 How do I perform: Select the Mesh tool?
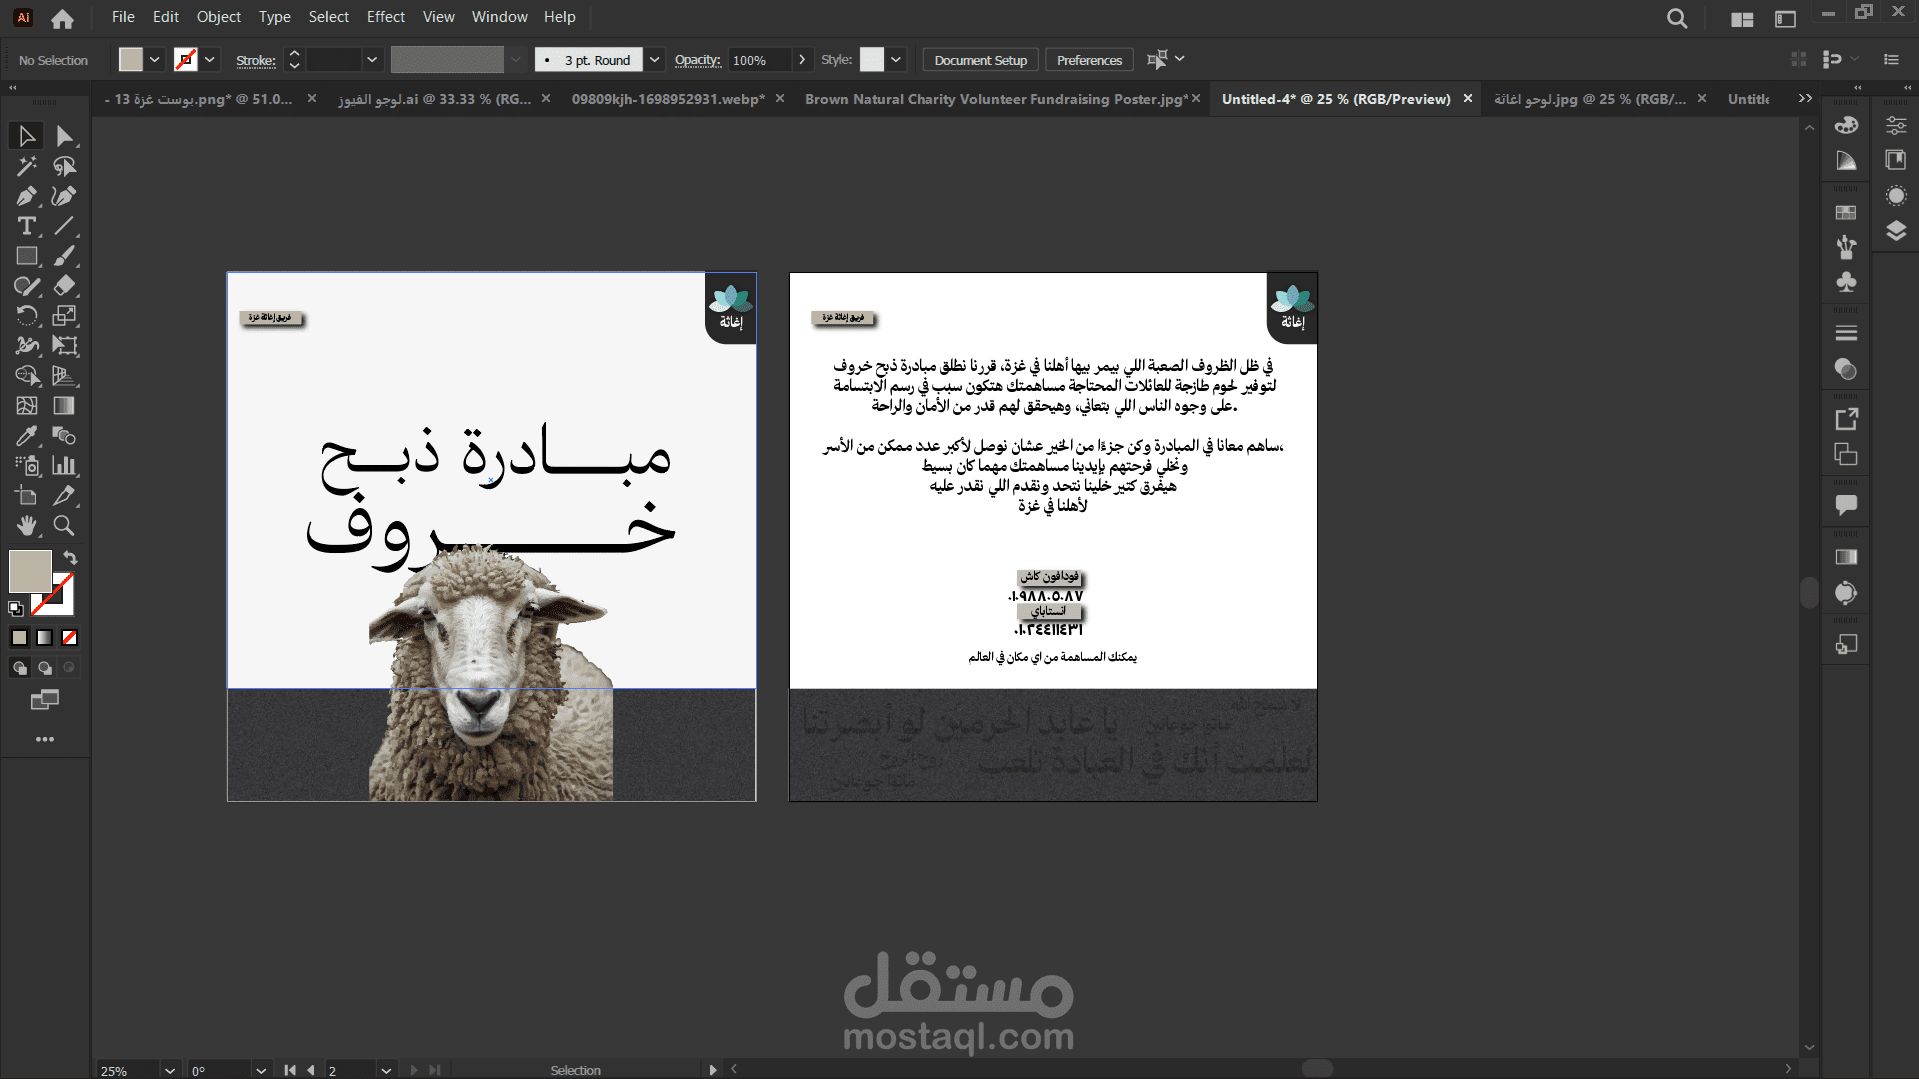(27, 406)
